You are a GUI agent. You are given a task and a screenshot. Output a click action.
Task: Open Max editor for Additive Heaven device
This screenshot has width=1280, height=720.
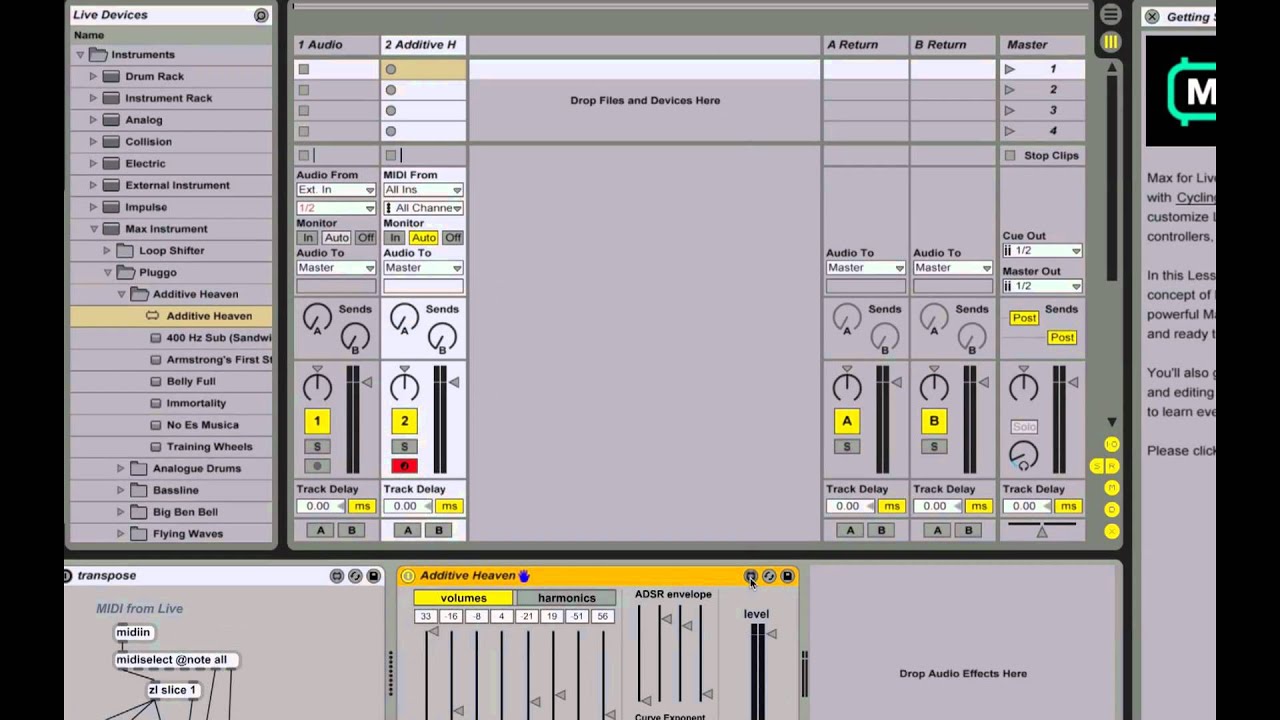751,576
